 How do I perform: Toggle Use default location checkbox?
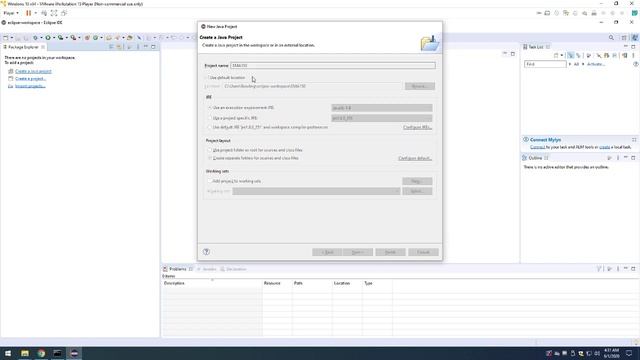pos(207,78)
